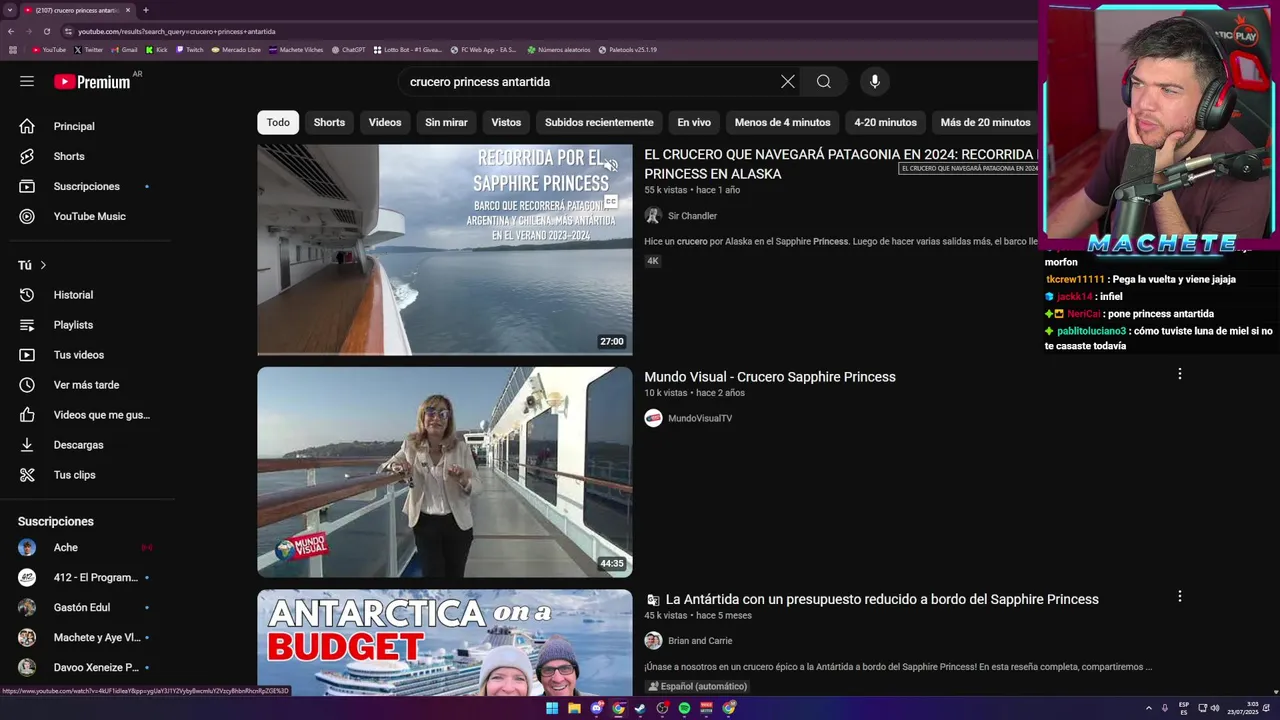The width and height of the screenshot is (1280, 720).
Task: Clear the search box with the X icon
Action: 788,82
